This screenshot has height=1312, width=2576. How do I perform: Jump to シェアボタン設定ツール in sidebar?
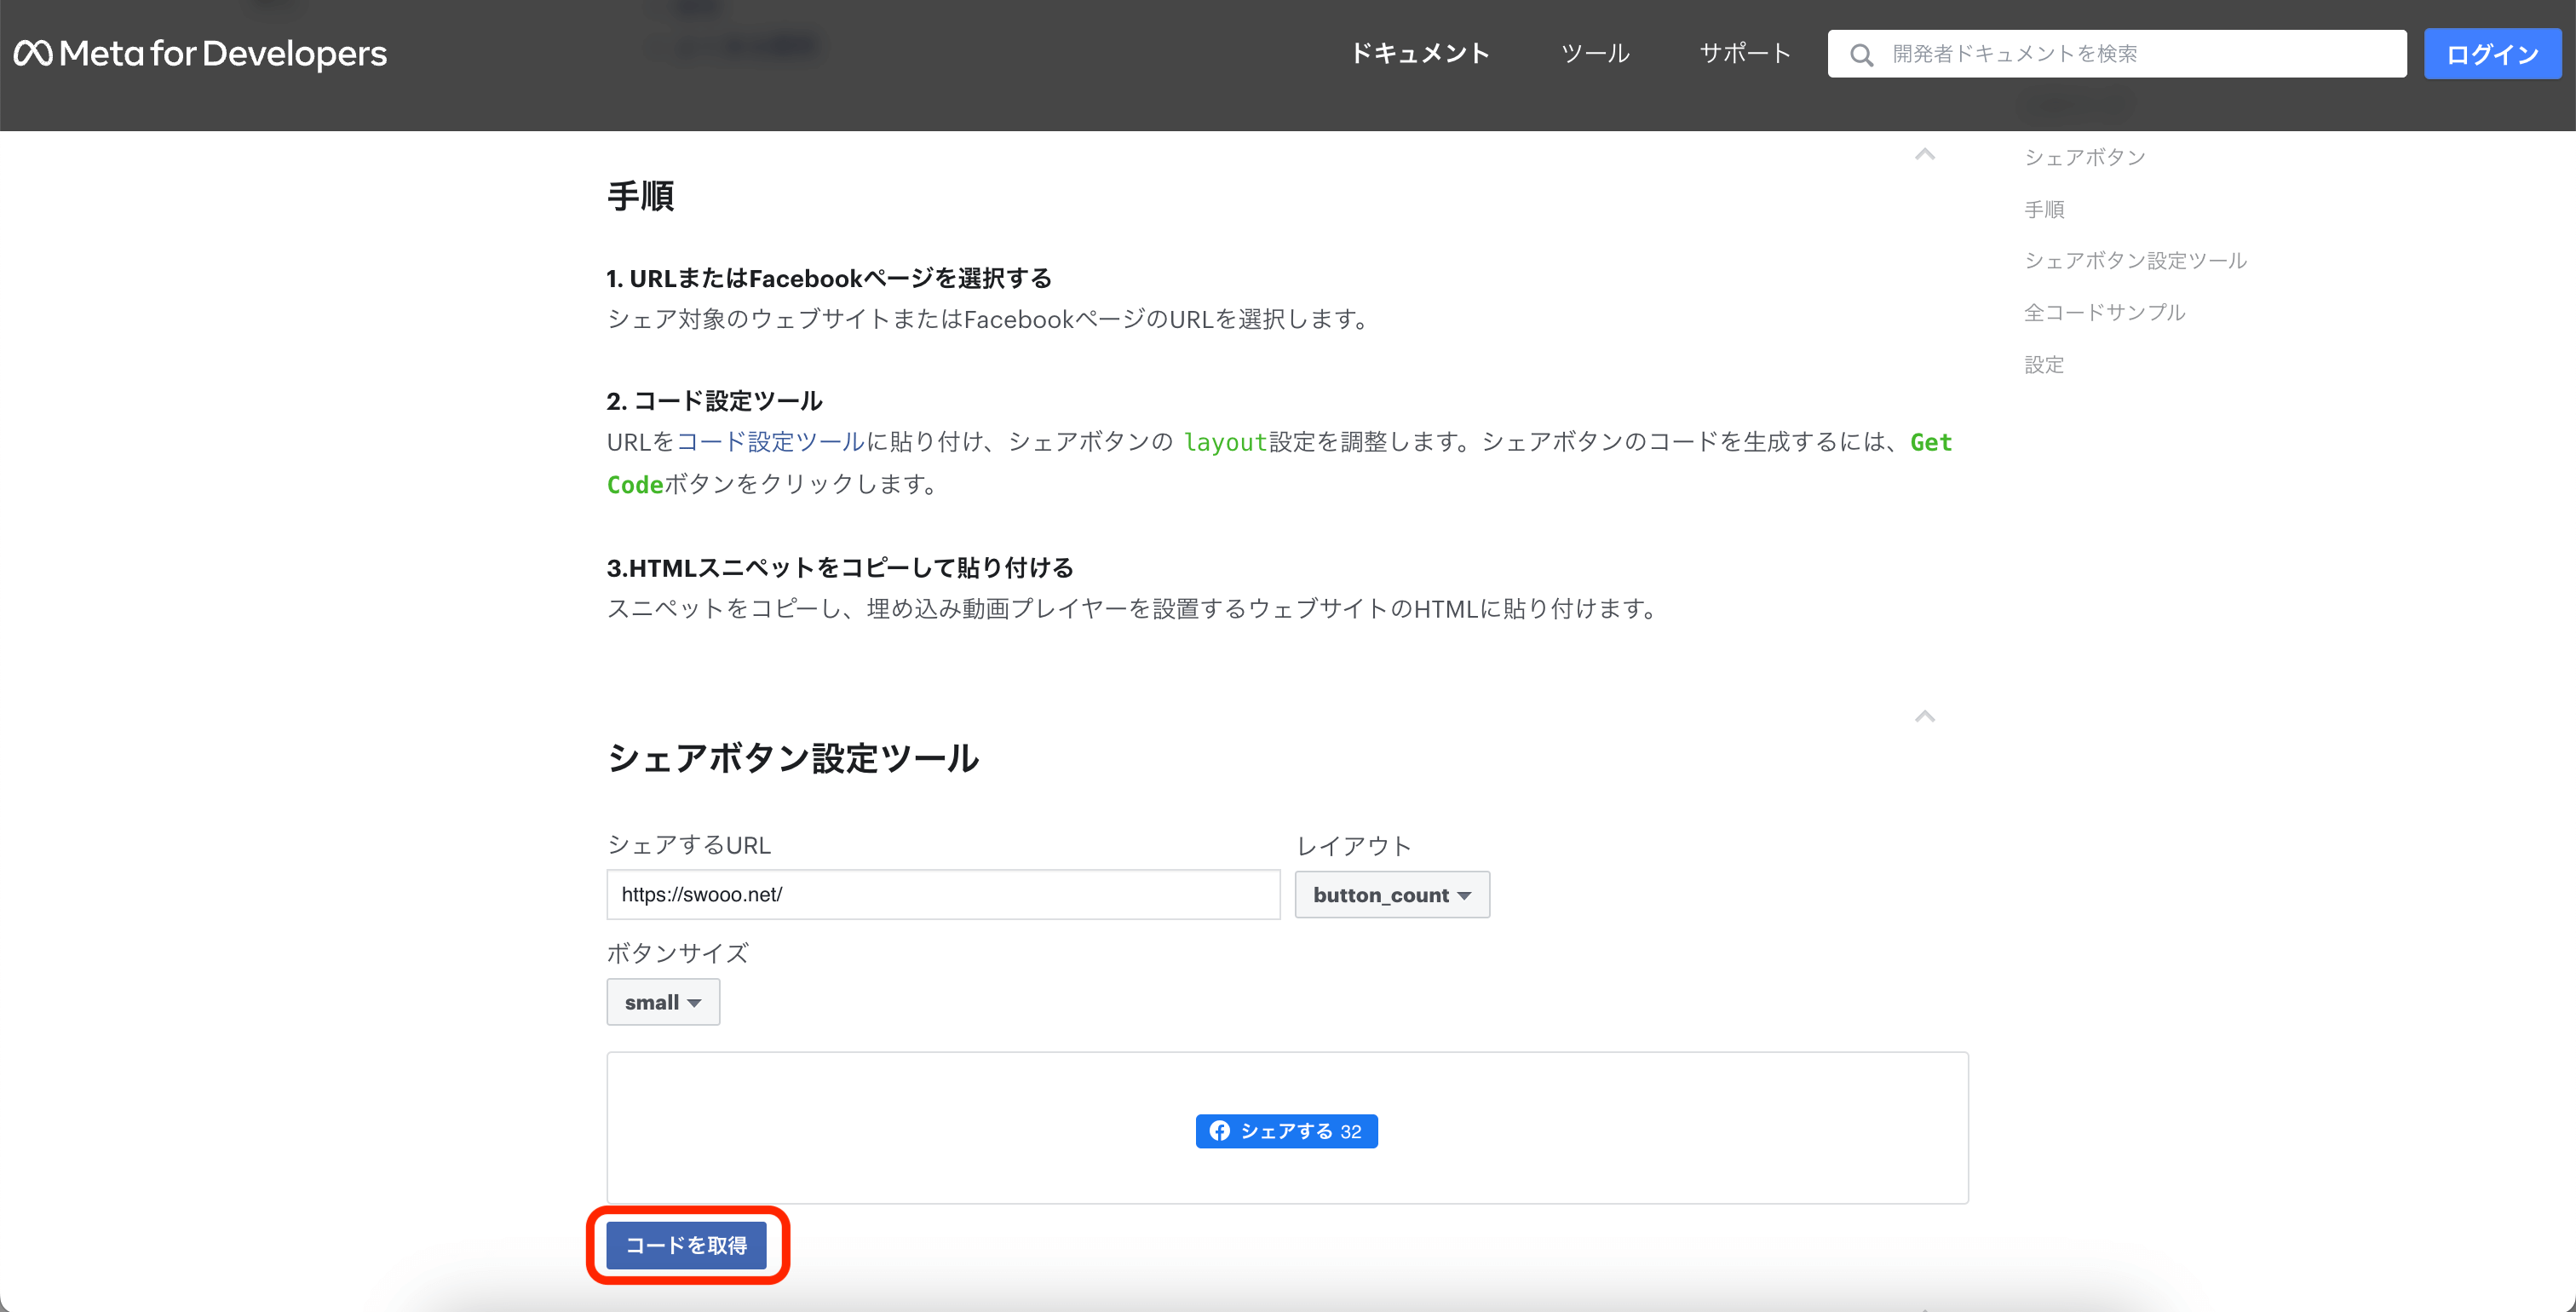pos(2136,260)
